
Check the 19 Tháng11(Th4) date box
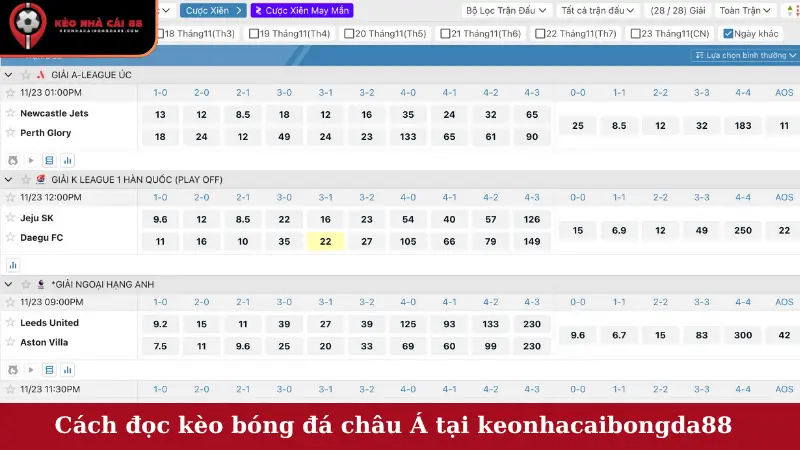click(x=254, y=34)
